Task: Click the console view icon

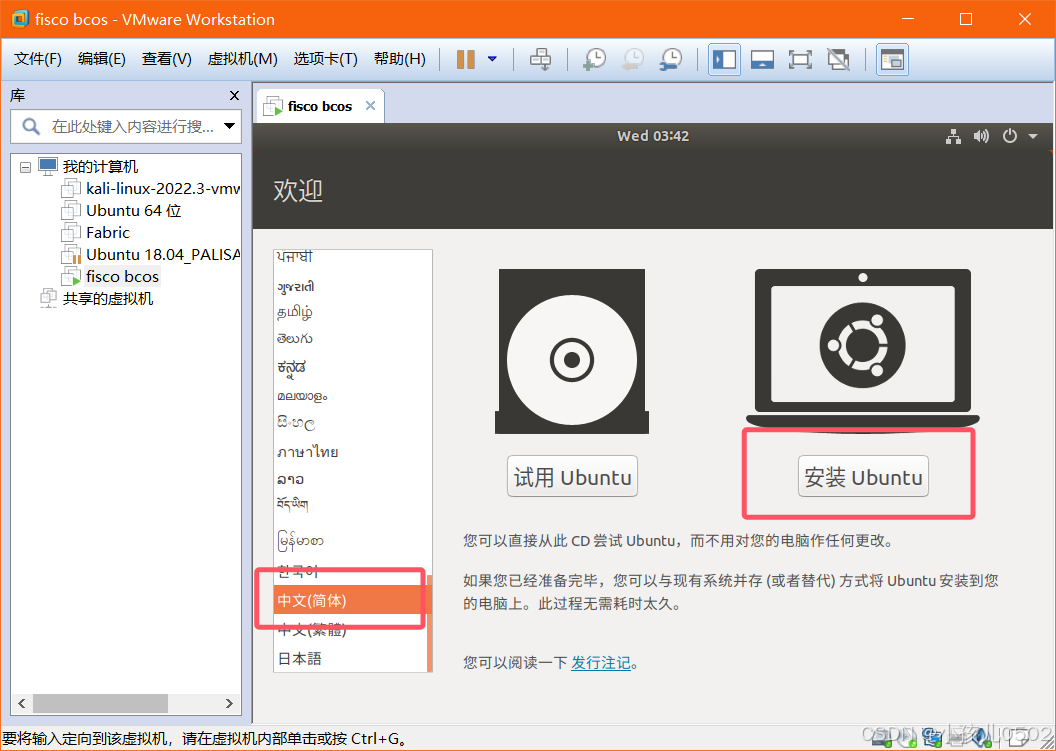Action: [x=892, y=59]
